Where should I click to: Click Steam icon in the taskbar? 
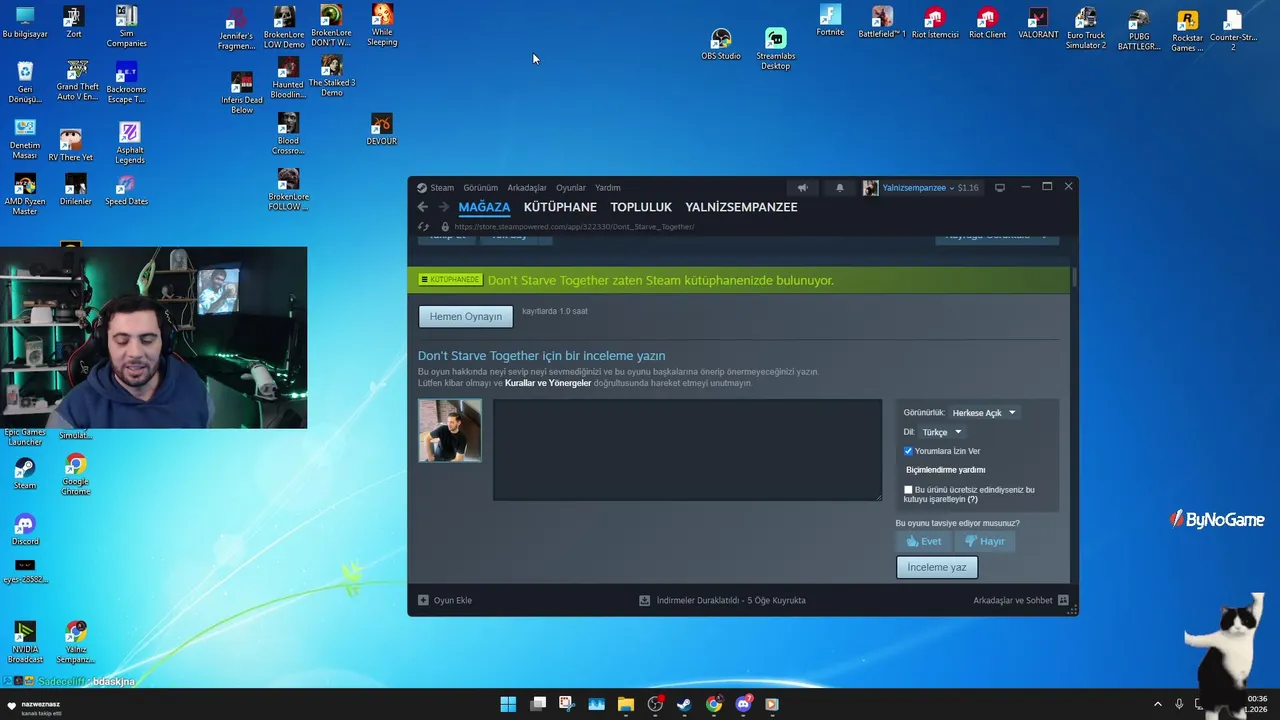coord(684,704)
